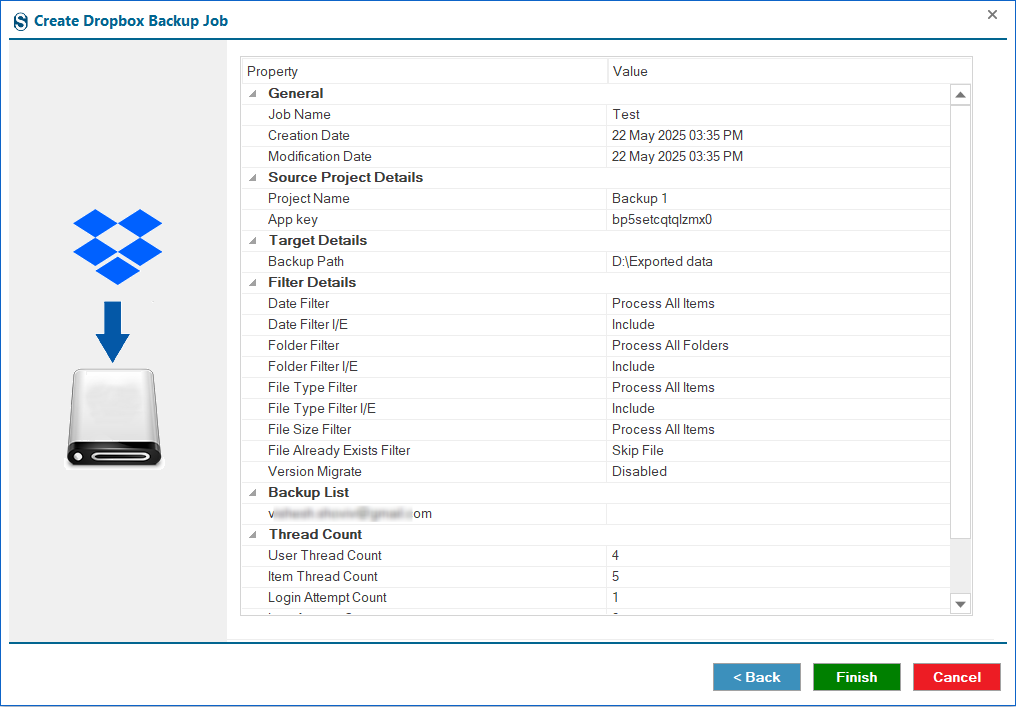Click the < Back button
The width and height of the screenshot is (1016, 707).
click(756, 677)
